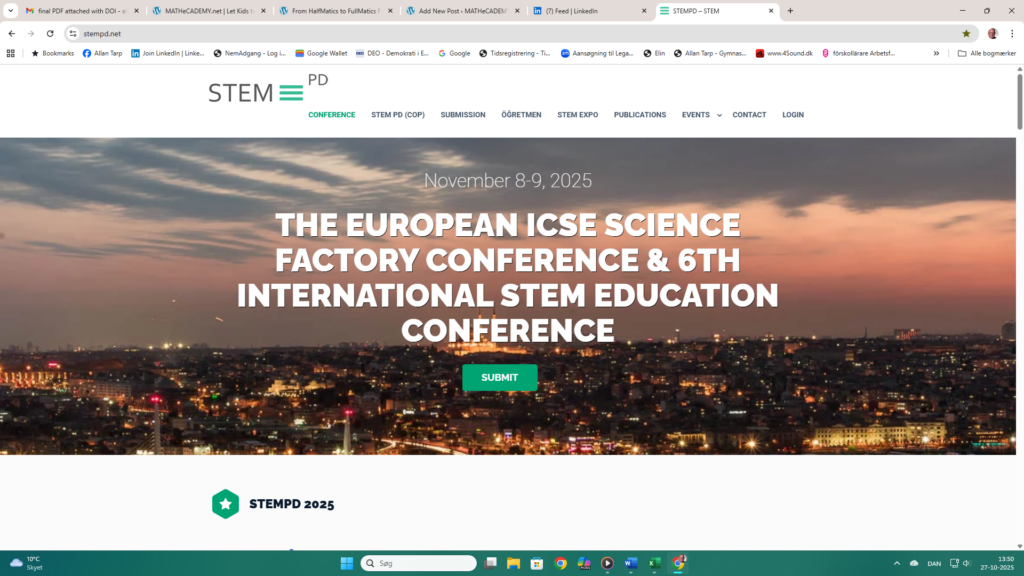Click the green STEMPD 2025 hexagon star icon

[x=226, y=504]
